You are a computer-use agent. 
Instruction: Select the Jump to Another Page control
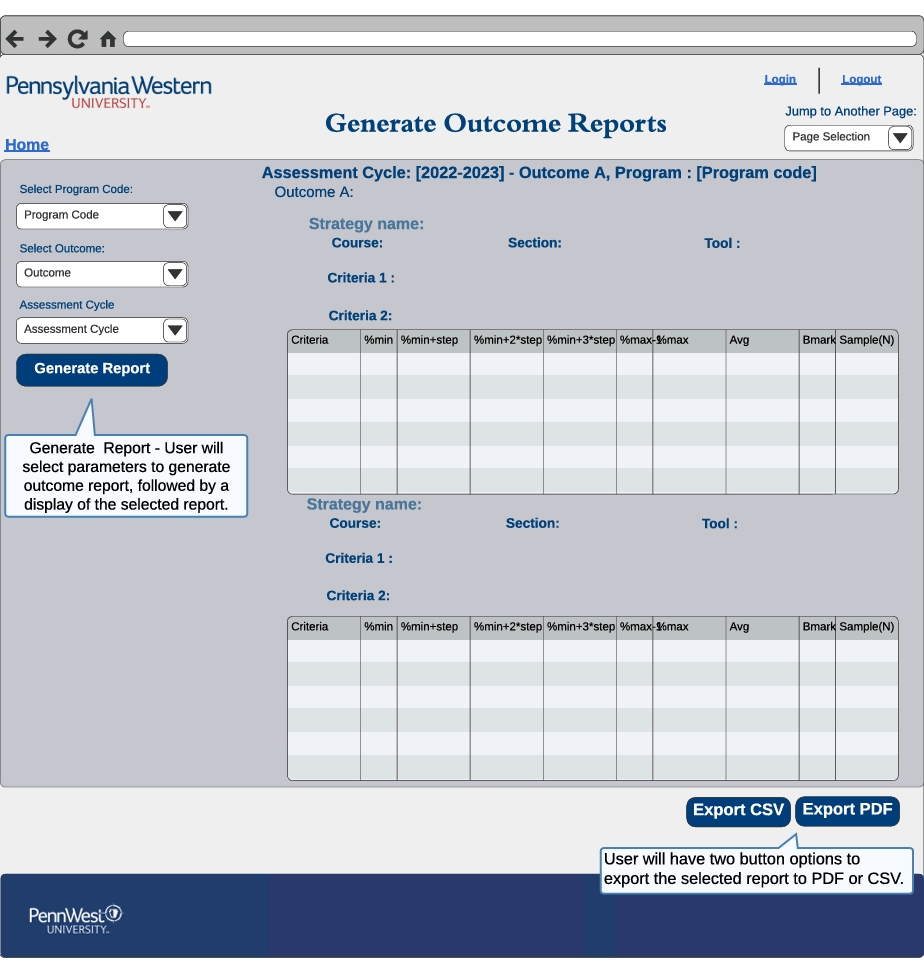point(848,137)
